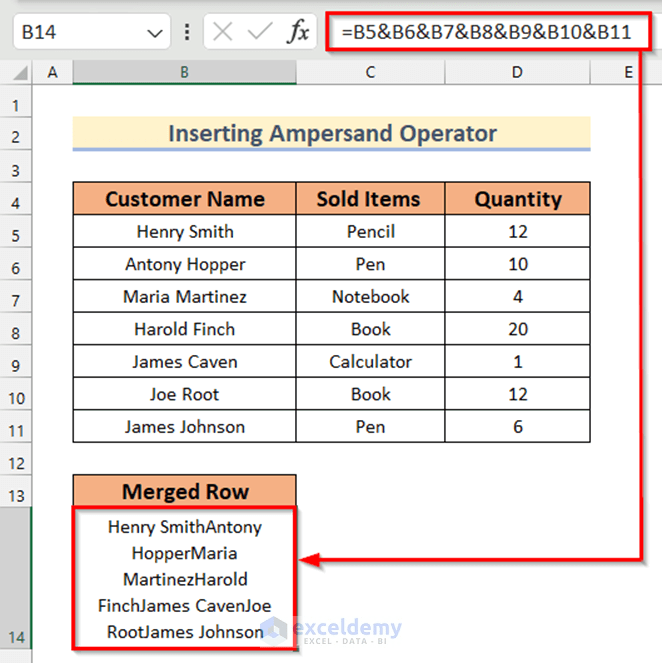The width and height of the screenshot is (662, 663).
Task: Select the Antony Hopper cell
Action: tap(185, 264)
